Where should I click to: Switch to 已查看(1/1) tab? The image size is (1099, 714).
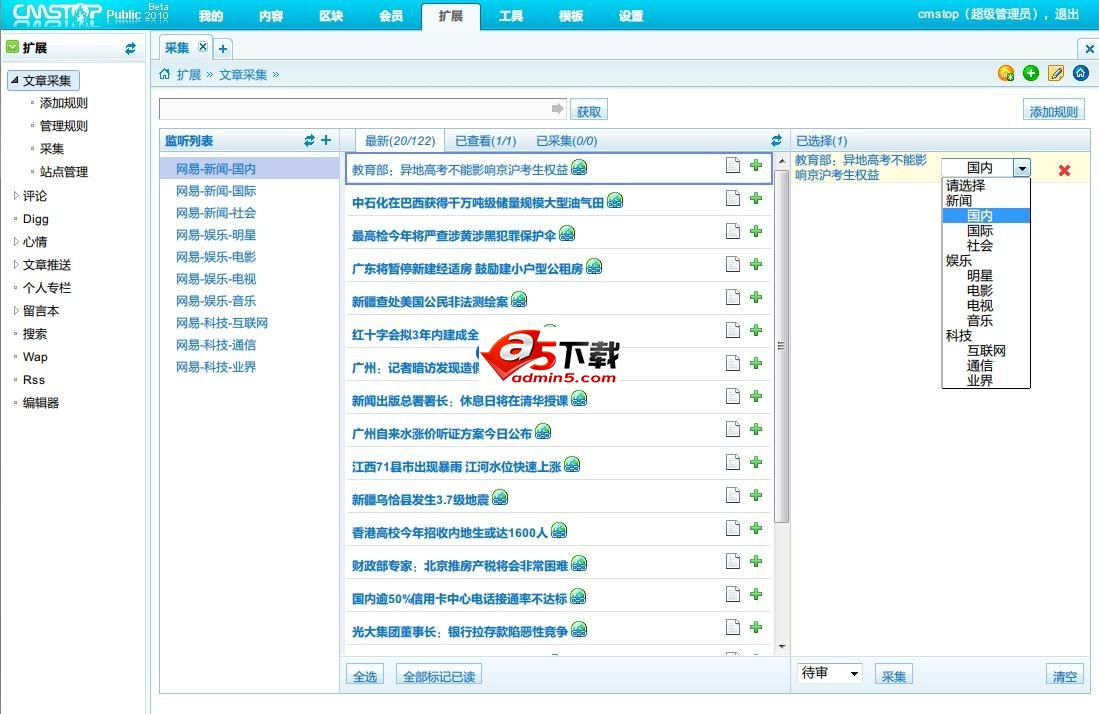click(486, 141)
